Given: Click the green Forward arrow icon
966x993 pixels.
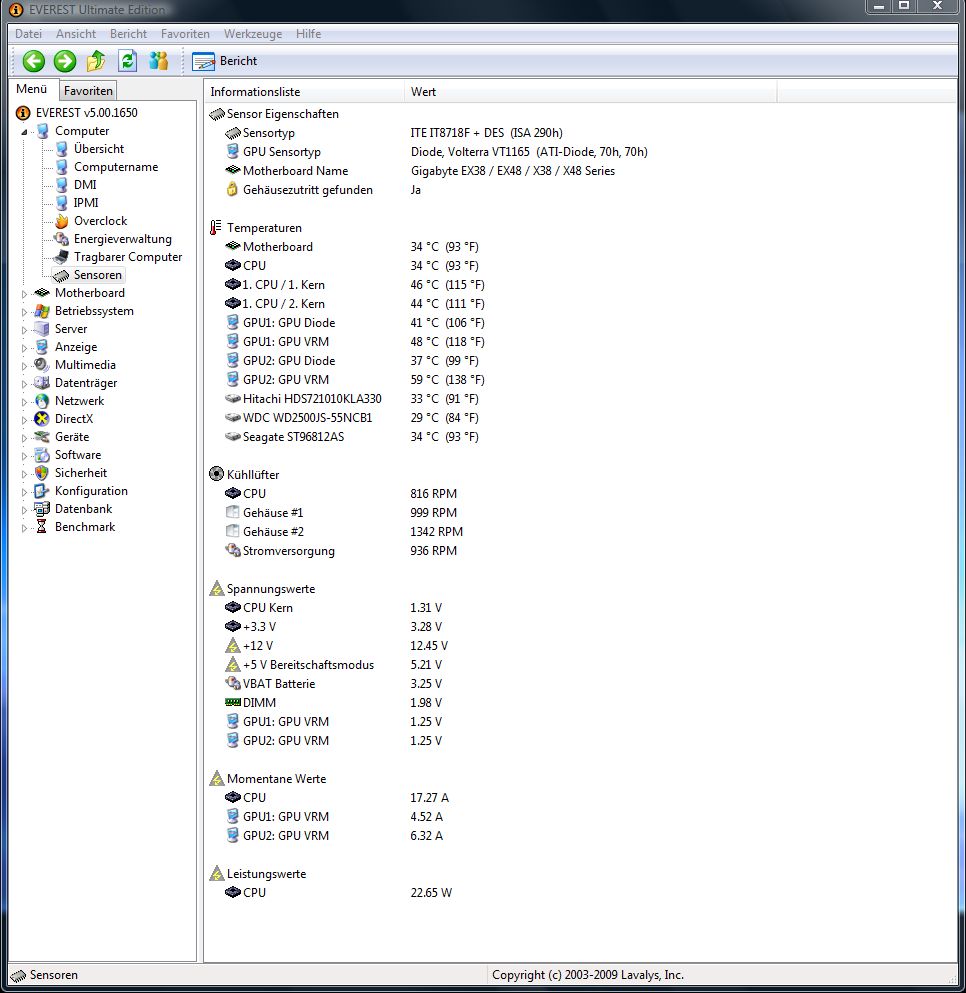Looking at the screenshot, I should coord(65,61).
